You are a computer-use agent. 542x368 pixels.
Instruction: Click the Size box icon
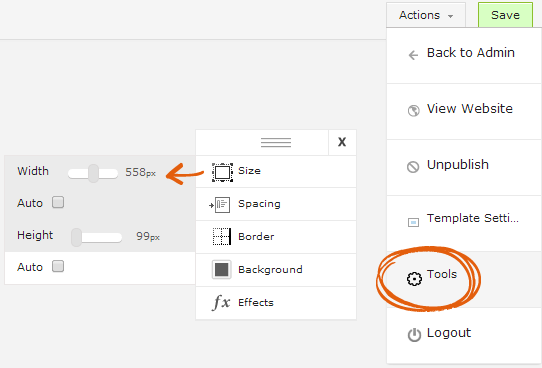point(222,172)
